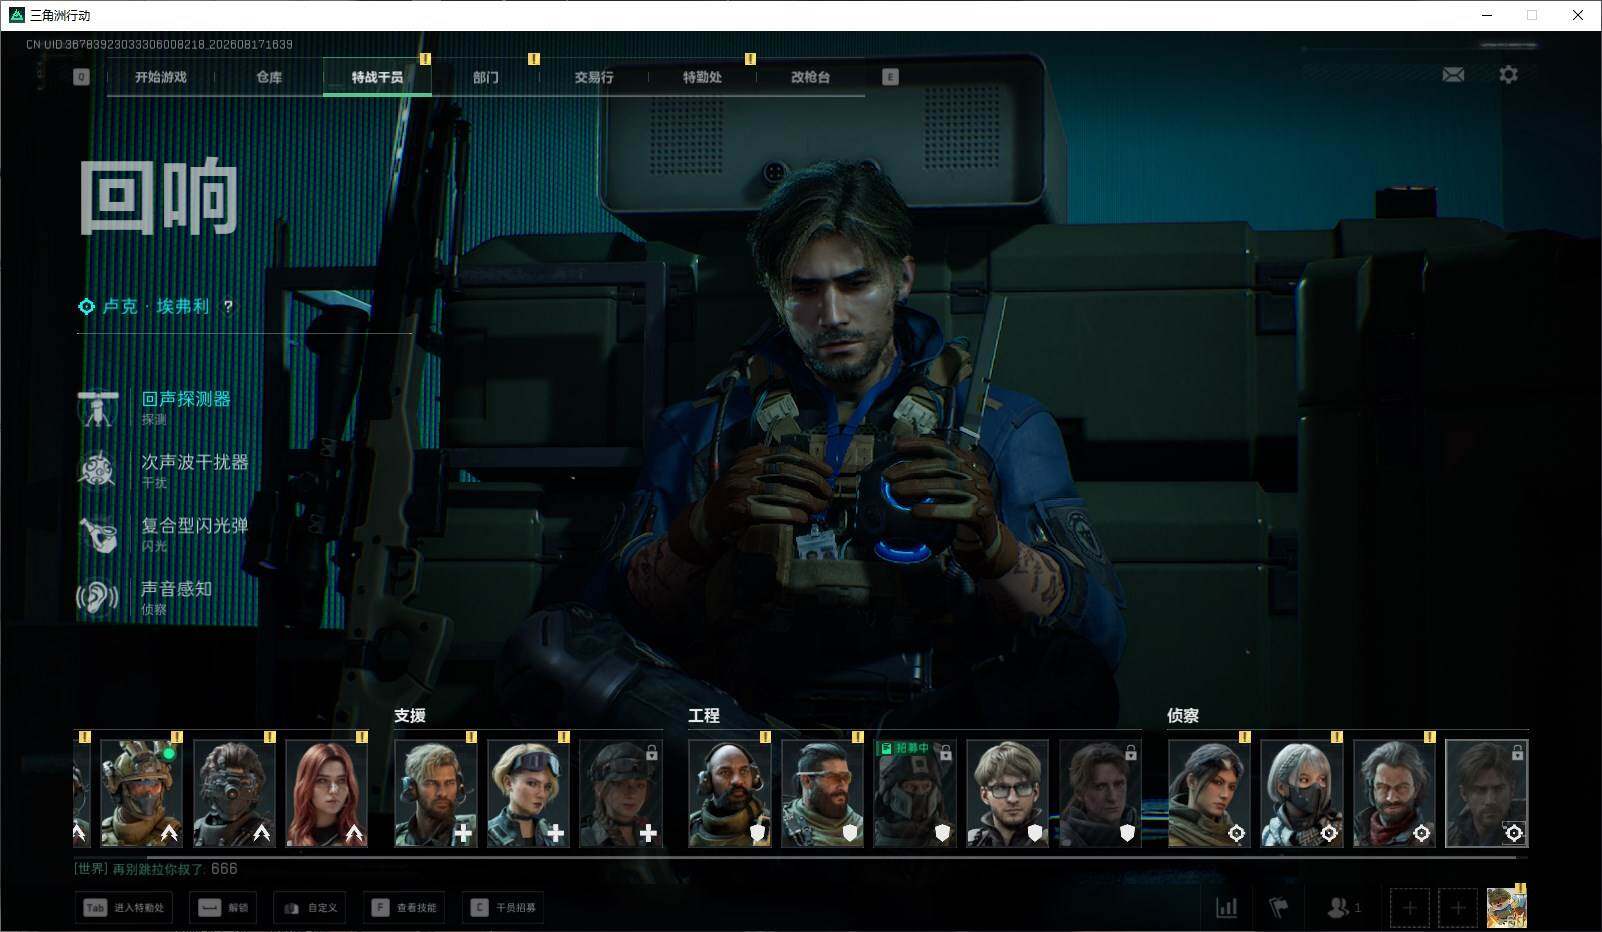Select the 特战干员 tab
1602x932 pixels.
click(x=377, y=77)
